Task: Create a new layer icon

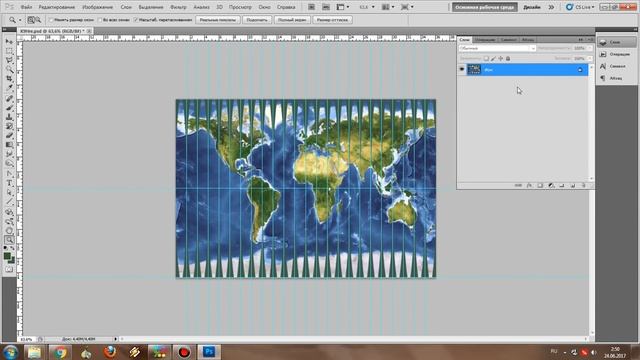Action: 573,185
